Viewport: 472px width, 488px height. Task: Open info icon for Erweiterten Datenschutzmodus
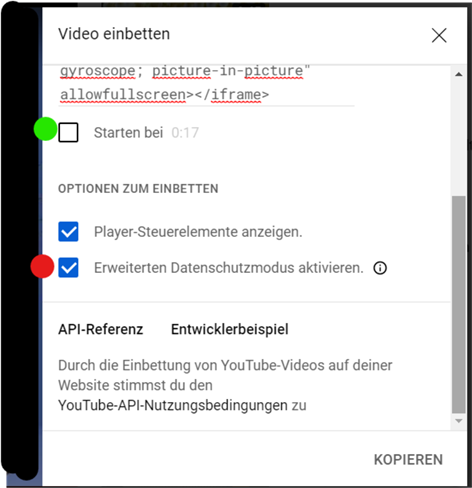coord(380,268)
